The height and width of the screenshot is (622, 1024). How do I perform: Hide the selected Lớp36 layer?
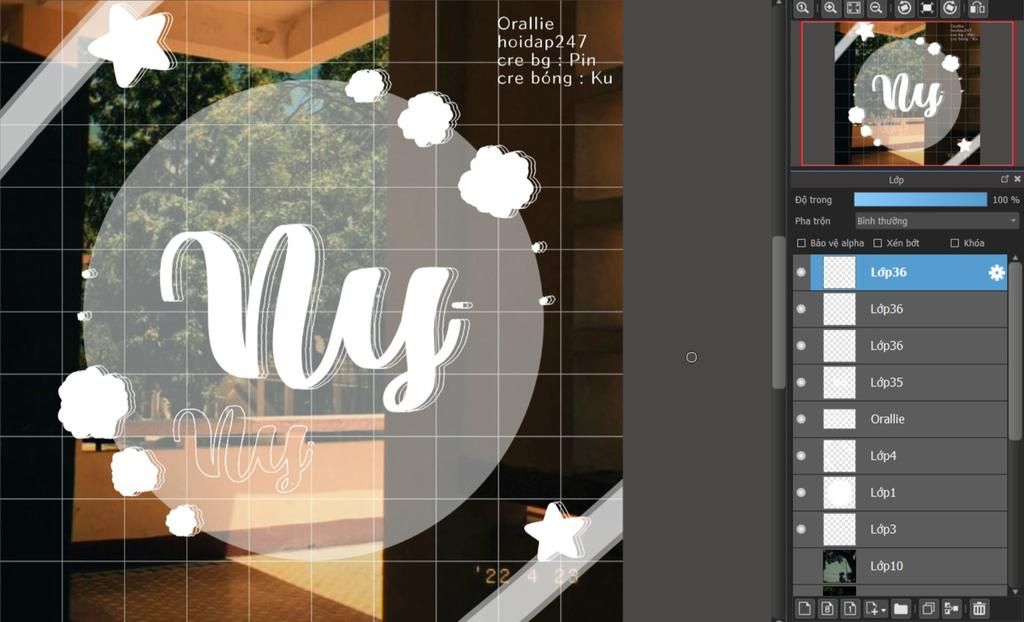coord(801,272)
